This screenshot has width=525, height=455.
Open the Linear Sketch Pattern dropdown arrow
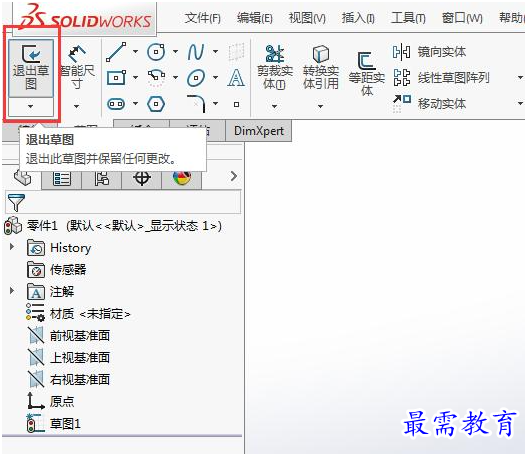(520, 77)
